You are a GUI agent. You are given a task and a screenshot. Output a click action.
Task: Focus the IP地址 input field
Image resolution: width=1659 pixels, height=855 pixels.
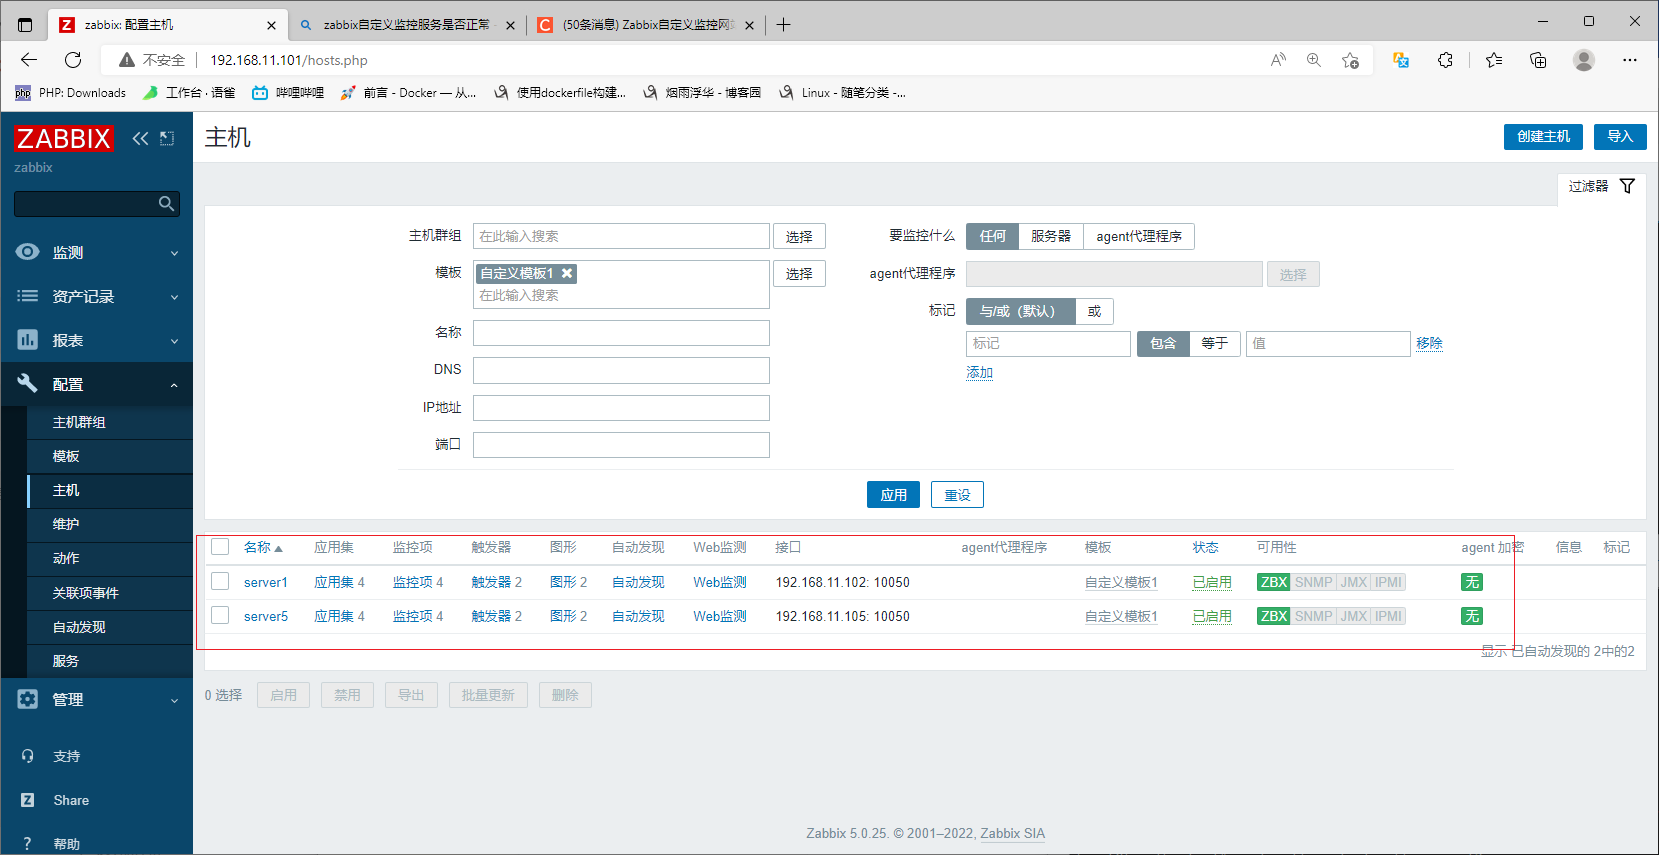coord(621,408)
